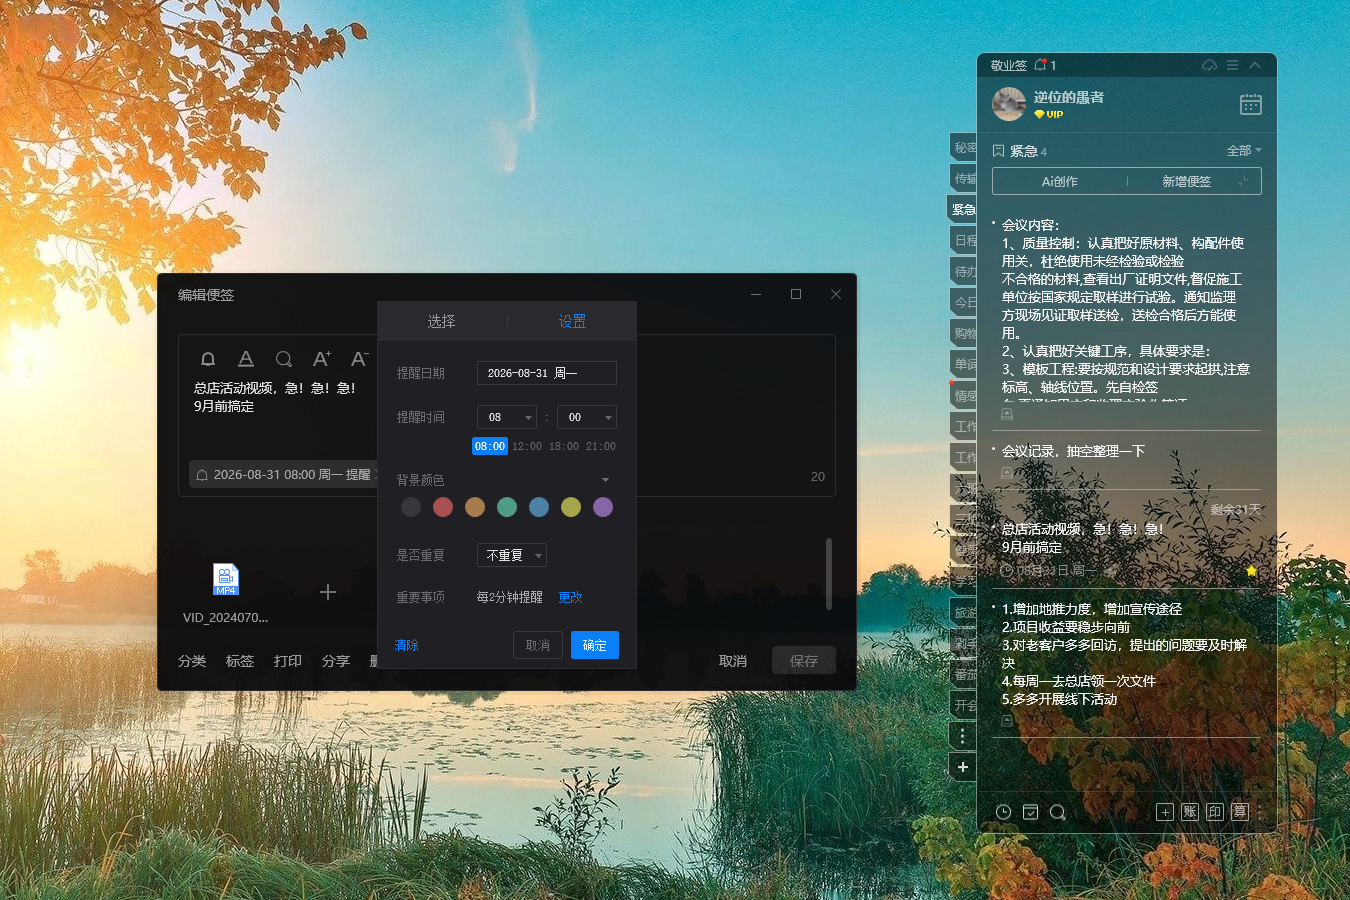Click 标签 in the editor bottom bar
The height and width of the screenshot is (900, 1350).
pyautogui.click(x=240, y=661)
